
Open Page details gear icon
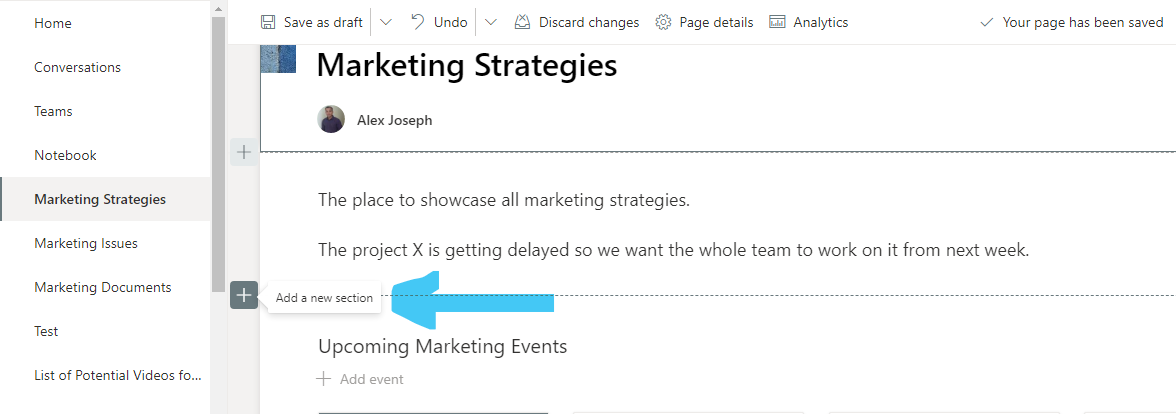(663, 22)
